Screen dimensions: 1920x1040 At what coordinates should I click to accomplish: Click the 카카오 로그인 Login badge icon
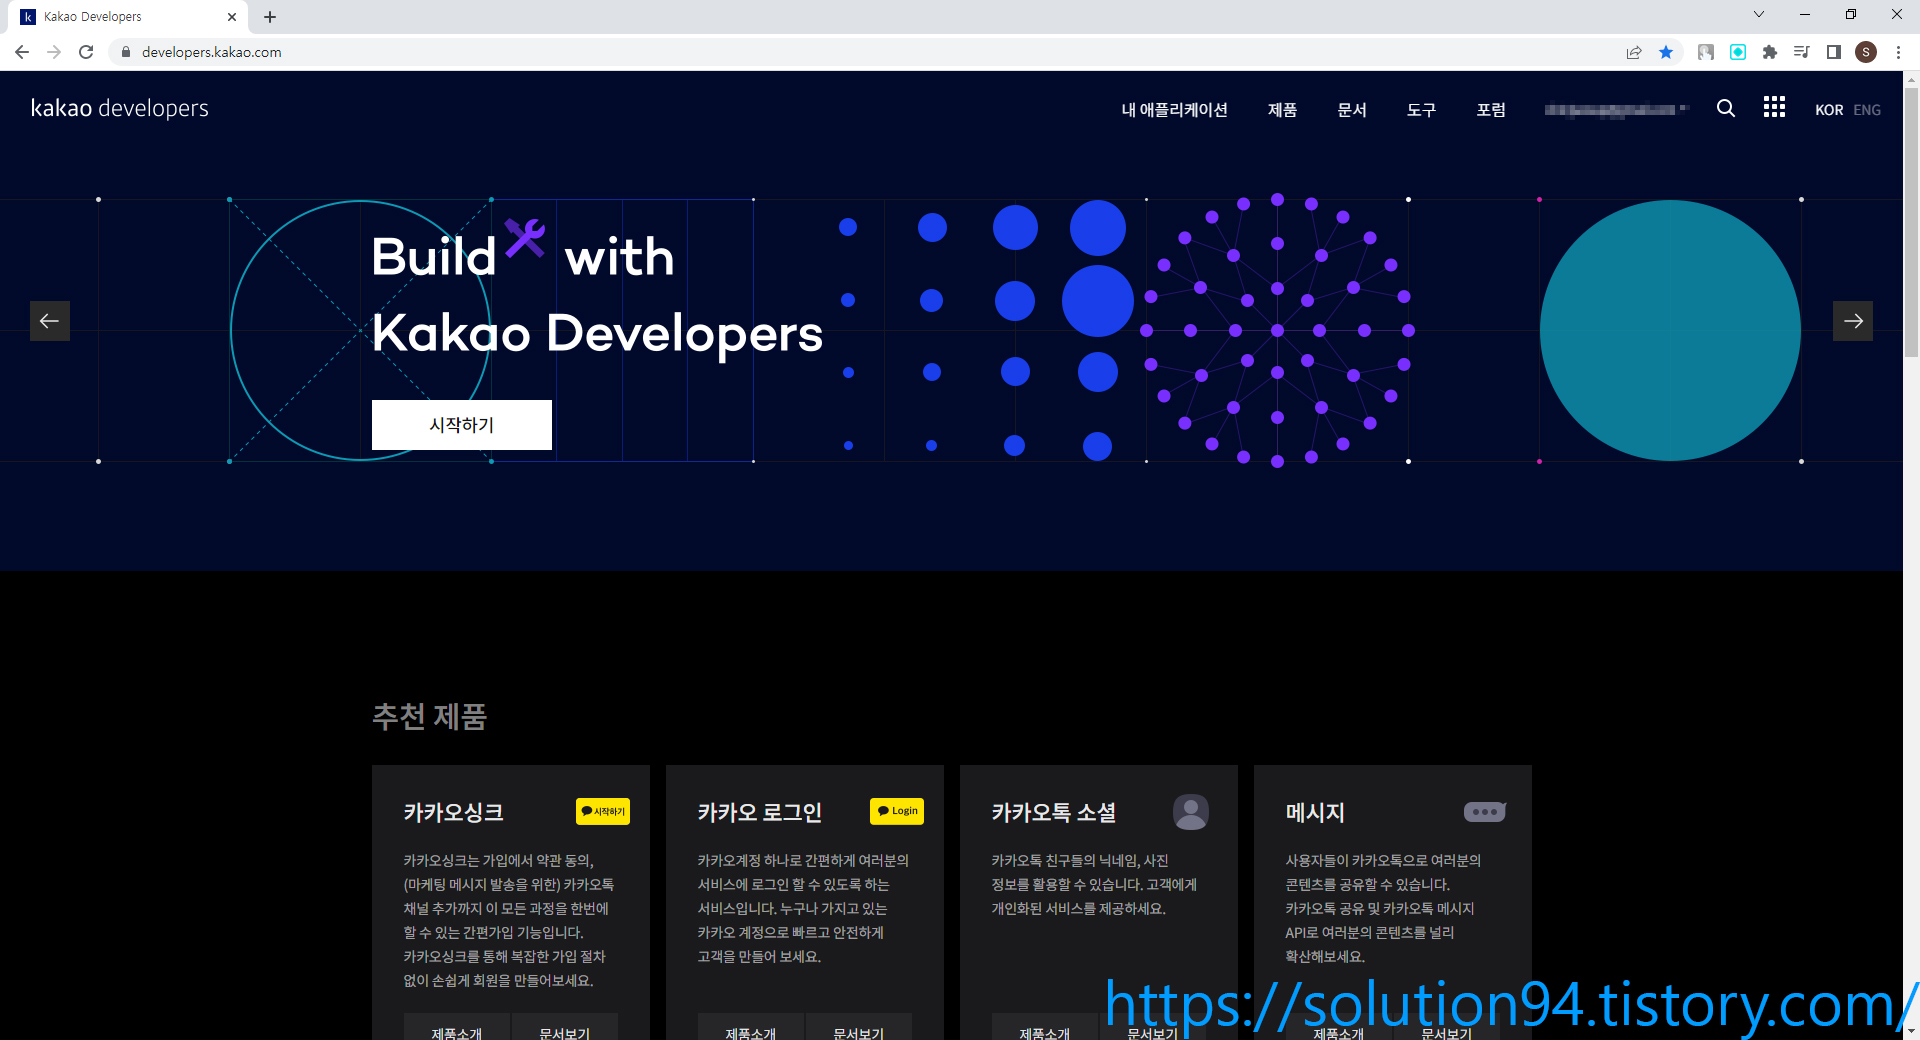[x=897, y=811]
